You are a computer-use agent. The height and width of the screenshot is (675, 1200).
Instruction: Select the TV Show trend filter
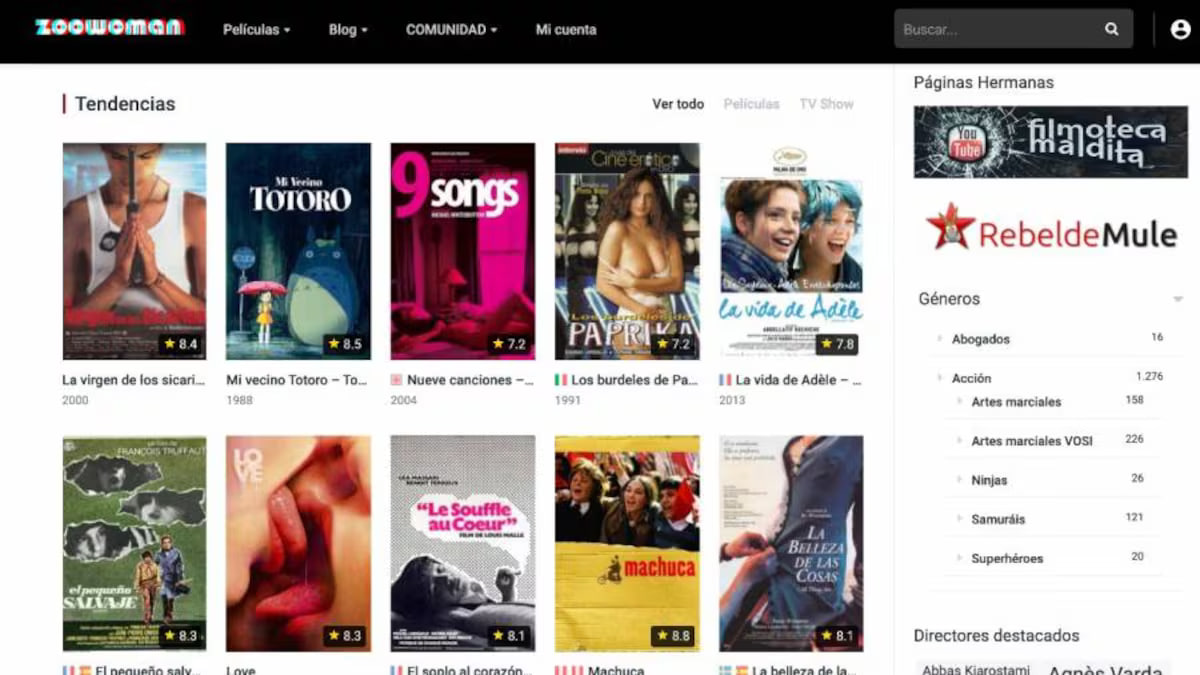click(x=826, y=104)
